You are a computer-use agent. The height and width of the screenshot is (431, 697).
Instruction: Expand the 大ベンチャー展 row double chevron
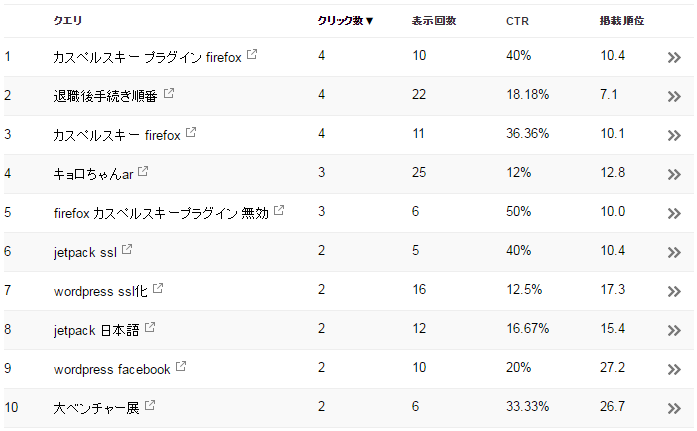pyautogui.click(x=674, y=408)
